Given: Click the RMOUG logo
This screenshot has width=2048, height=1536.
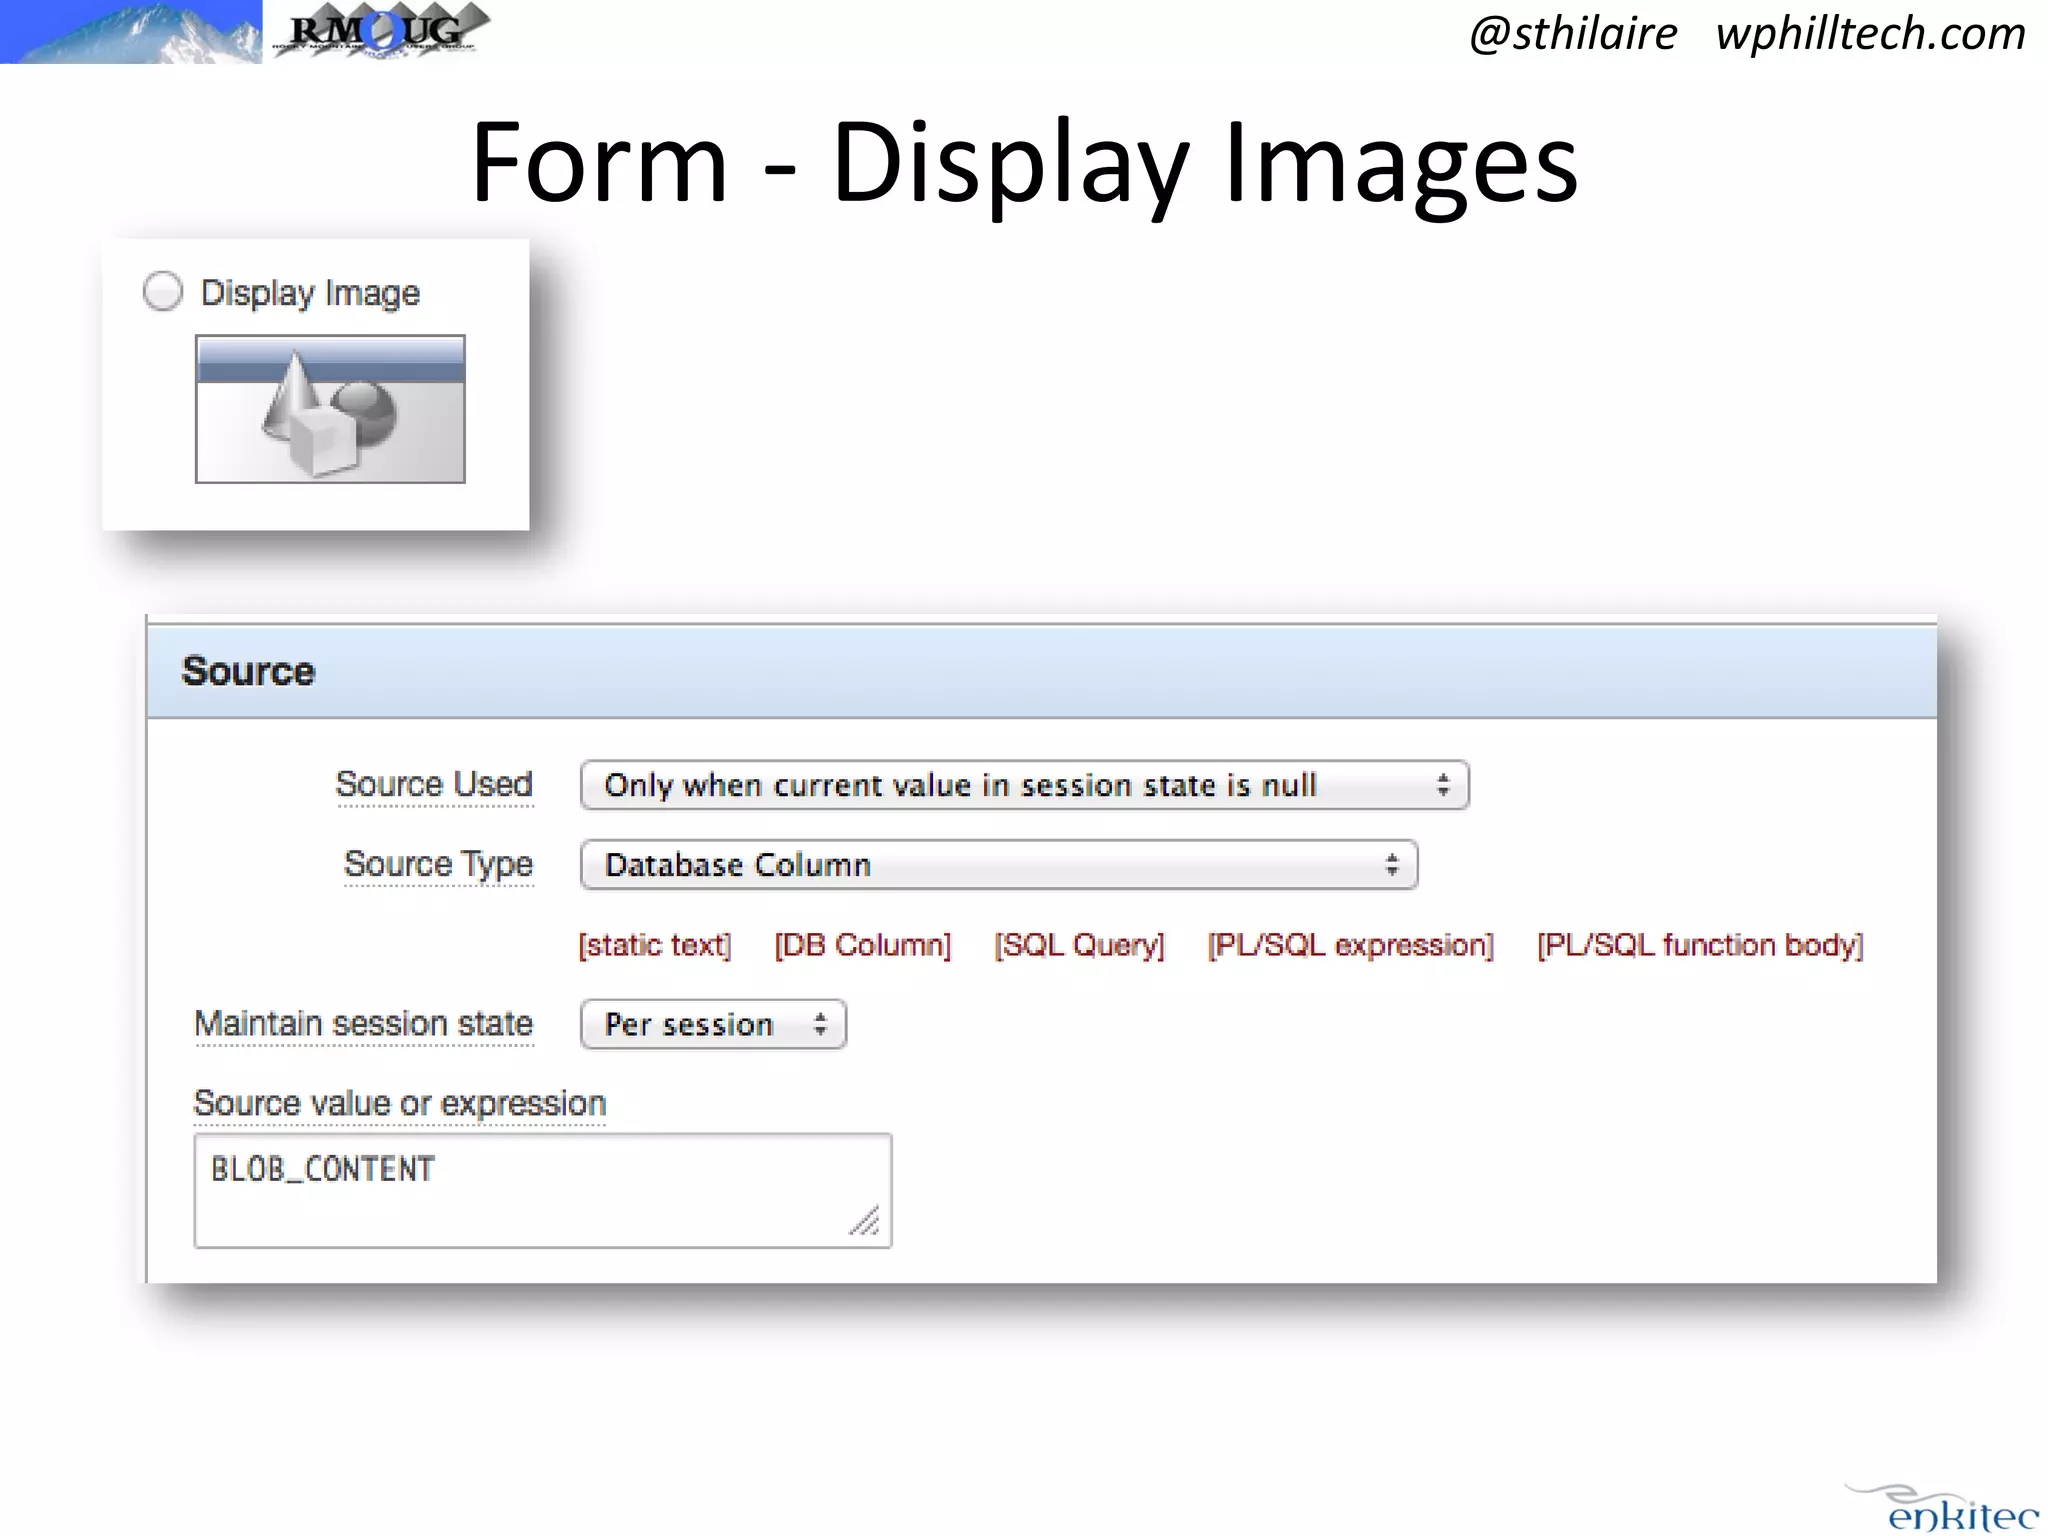Looking at the screenshot, I should 380,30.
